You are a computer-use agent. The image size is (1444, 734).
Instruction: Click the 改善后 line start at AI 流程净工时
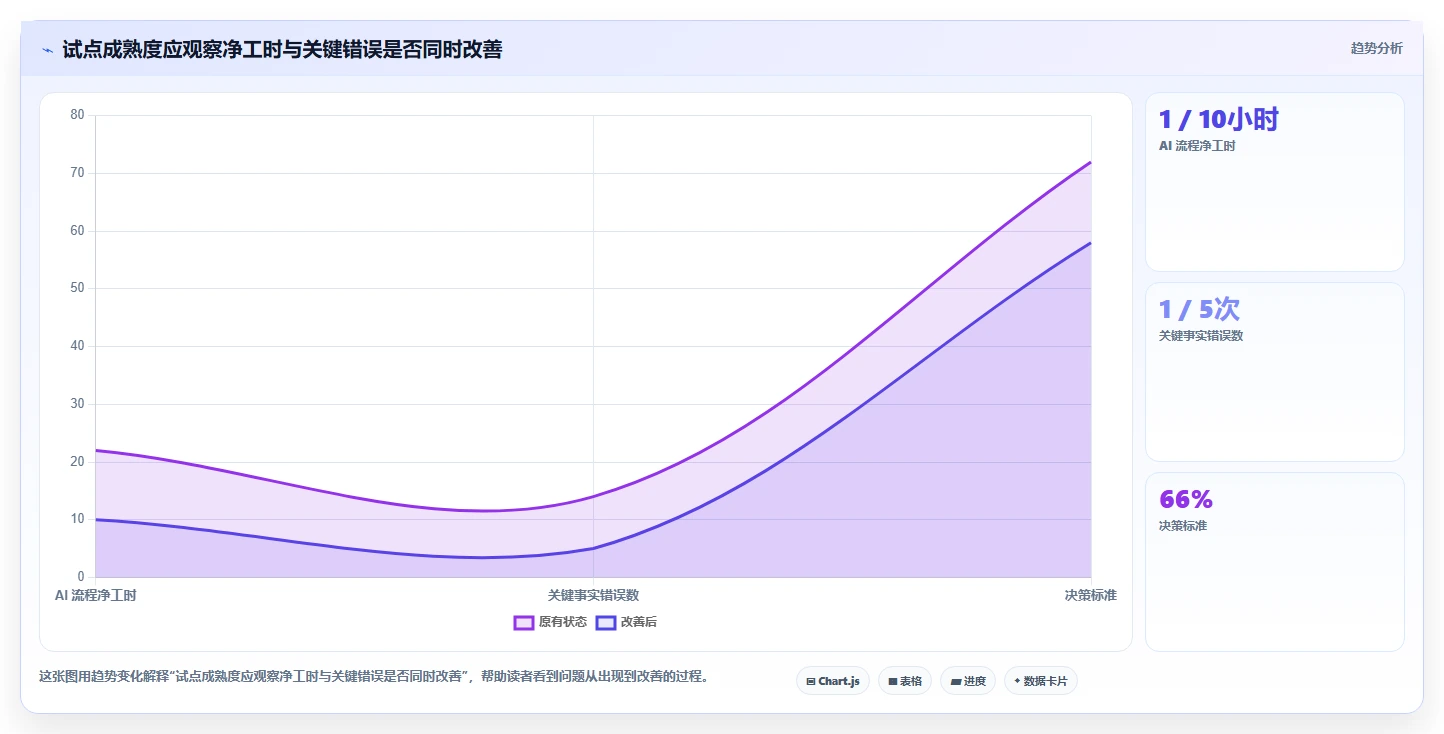pos(96,519)
